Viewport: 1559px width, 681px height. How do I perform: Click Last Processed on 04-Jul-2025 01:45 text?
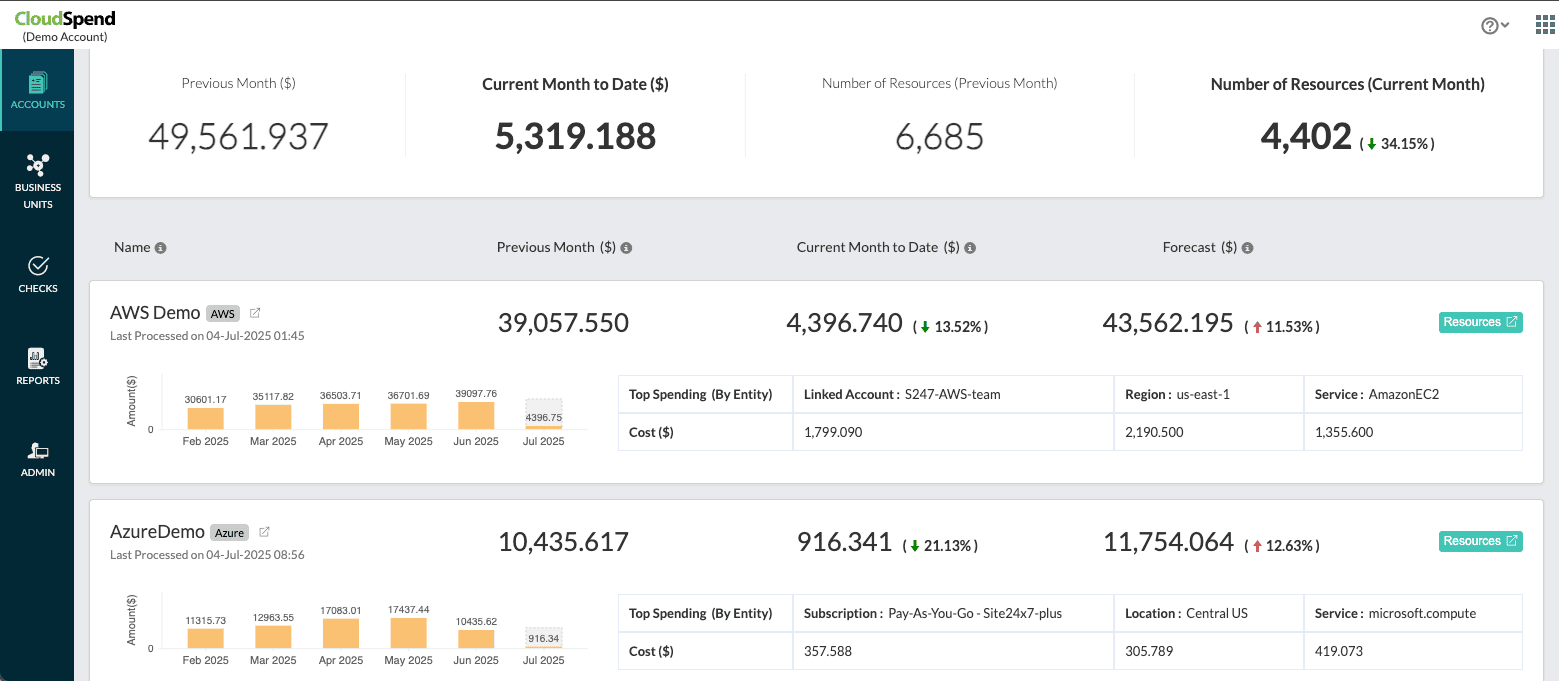pos(207,336)
